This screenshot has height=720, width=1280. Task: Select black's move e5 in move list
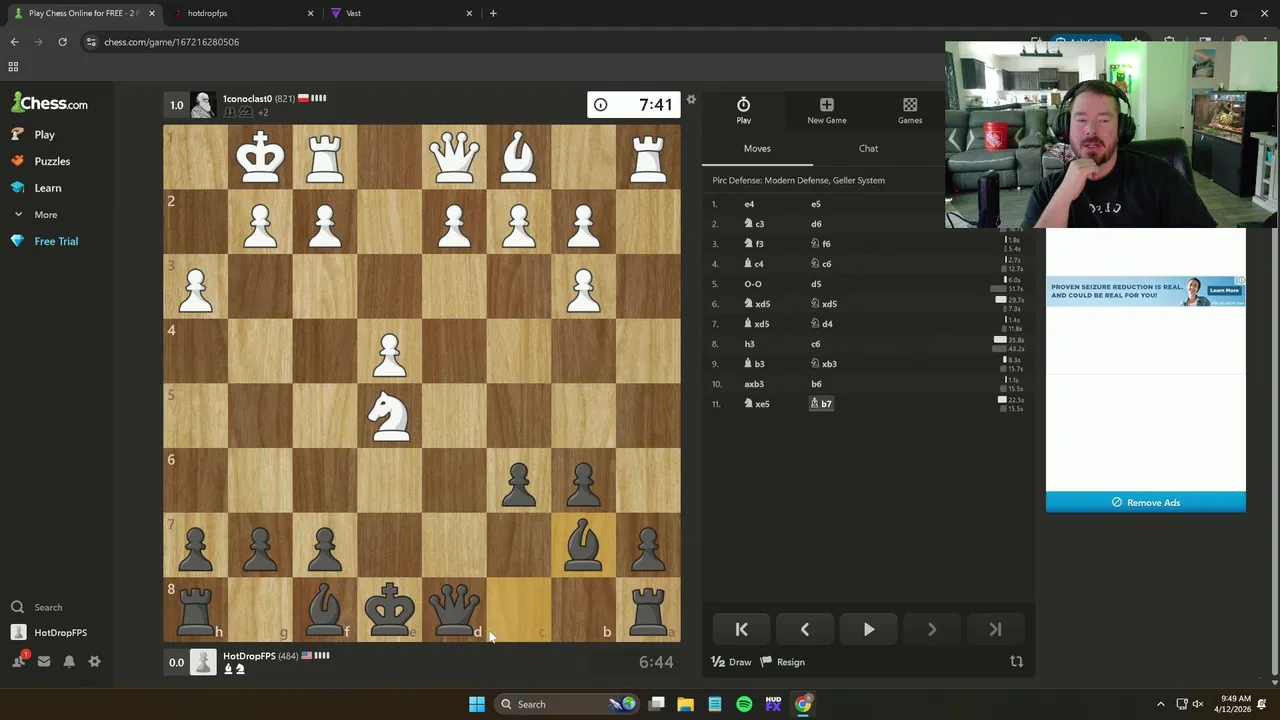click(x=816, y=204)
